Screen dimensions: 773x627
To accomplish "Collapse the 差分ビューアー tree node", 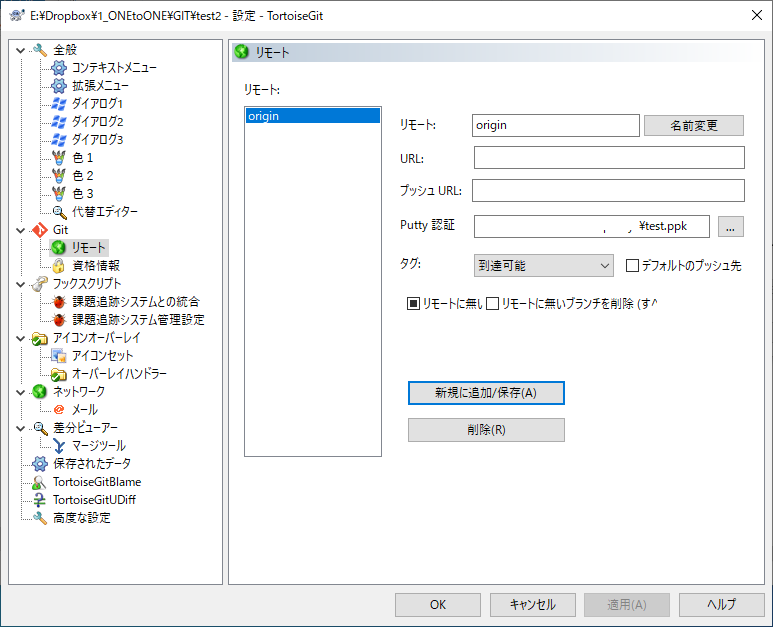I will click(x=21, y=428).
